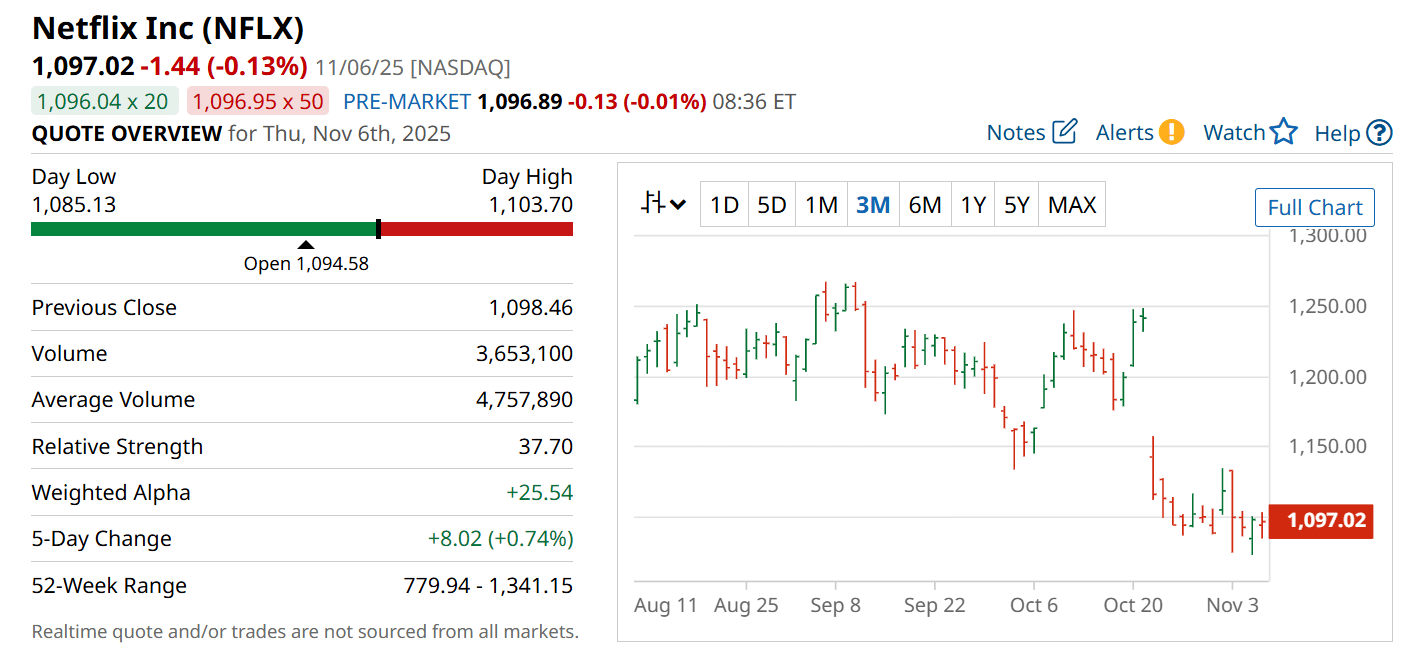Click the Alerts link text

pyautogui.click(x=1124, y=133)
